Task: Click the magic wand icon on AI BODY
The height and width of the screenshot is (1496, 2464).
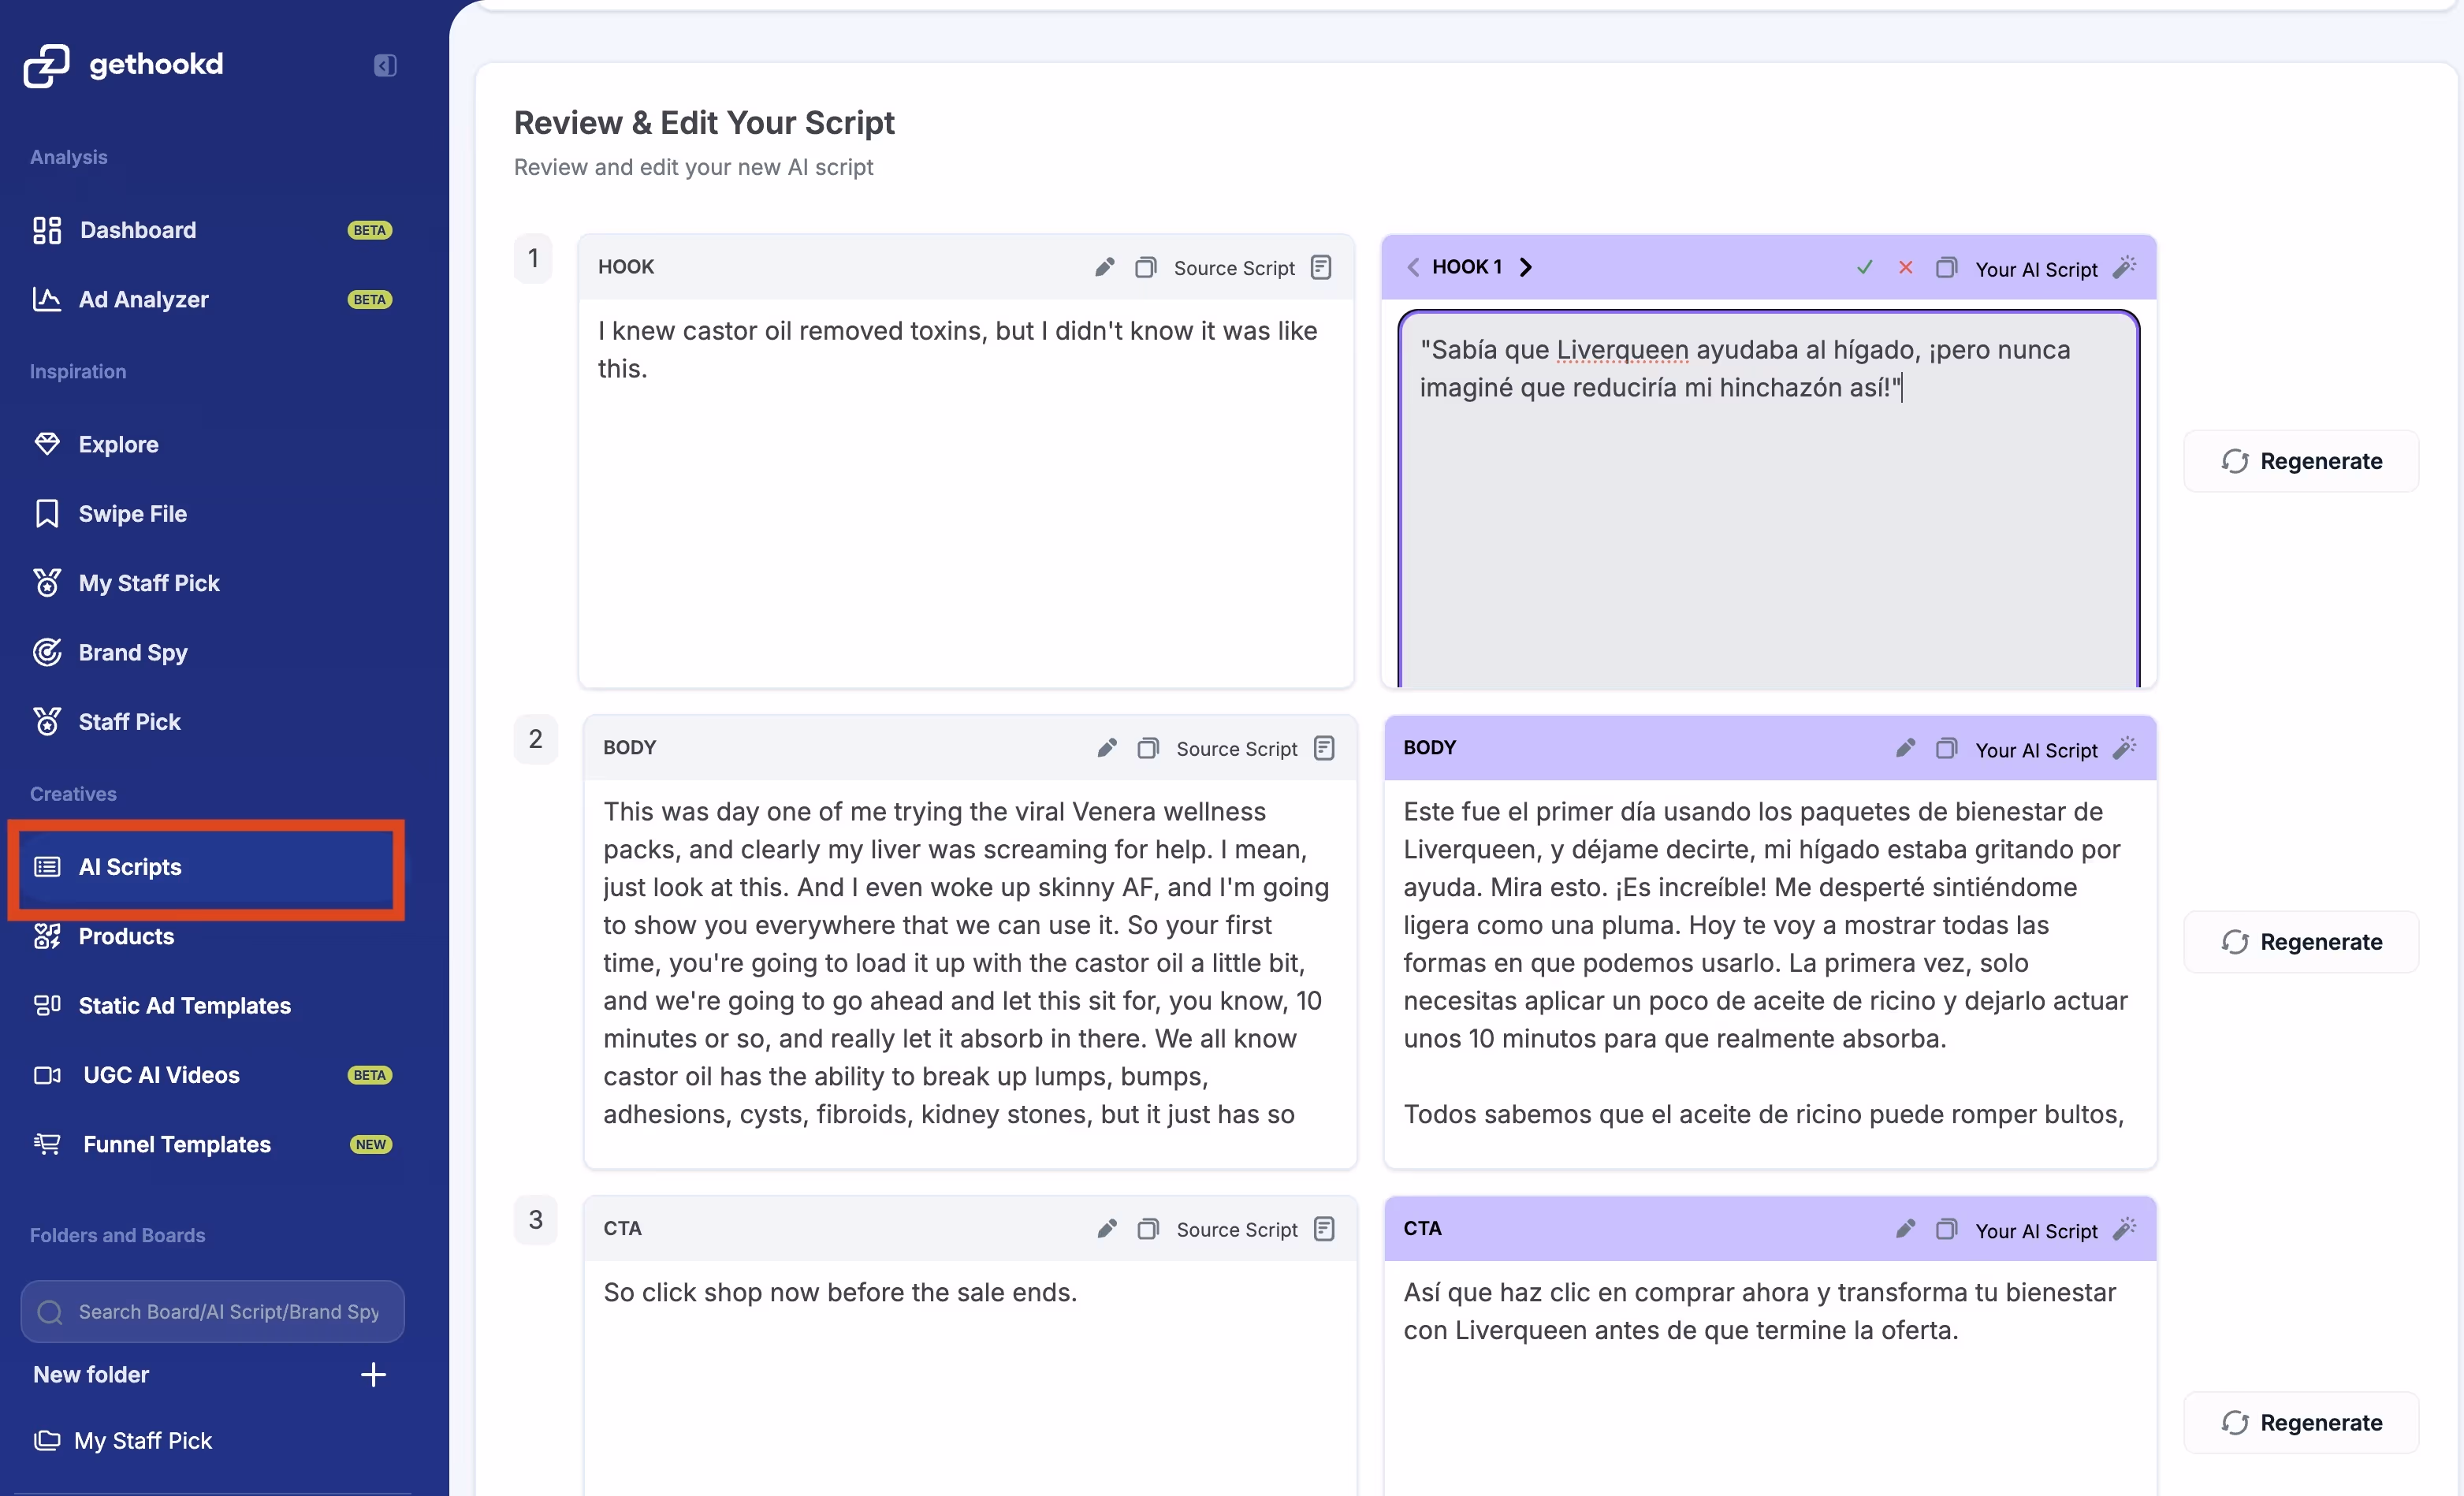Action: 2125,748
